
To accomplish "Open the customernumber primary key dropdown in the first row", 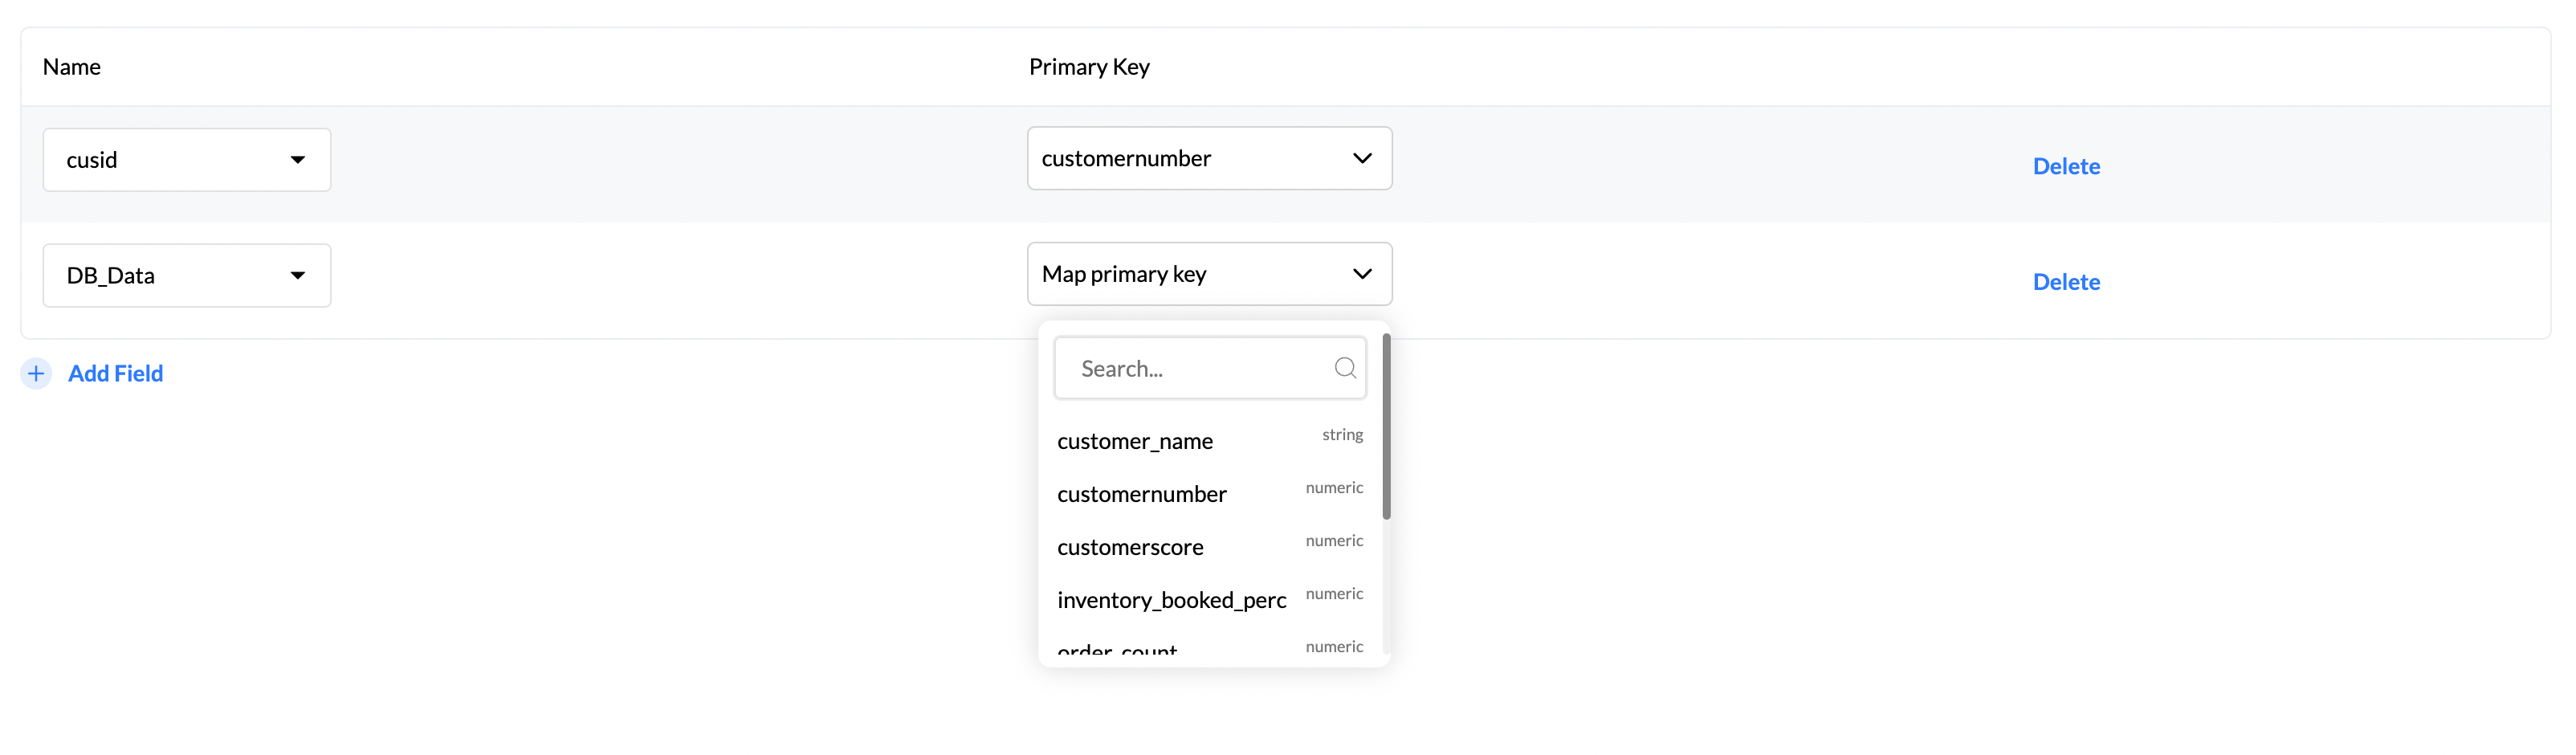I will pos(1208,158).
